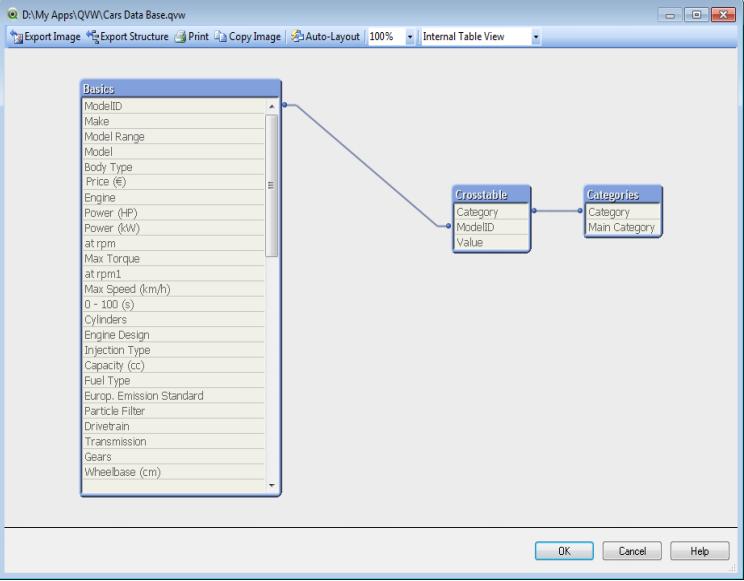Select the Capacity (cc) field
This screenshot has height=581, width=744.
click(174, 365)
